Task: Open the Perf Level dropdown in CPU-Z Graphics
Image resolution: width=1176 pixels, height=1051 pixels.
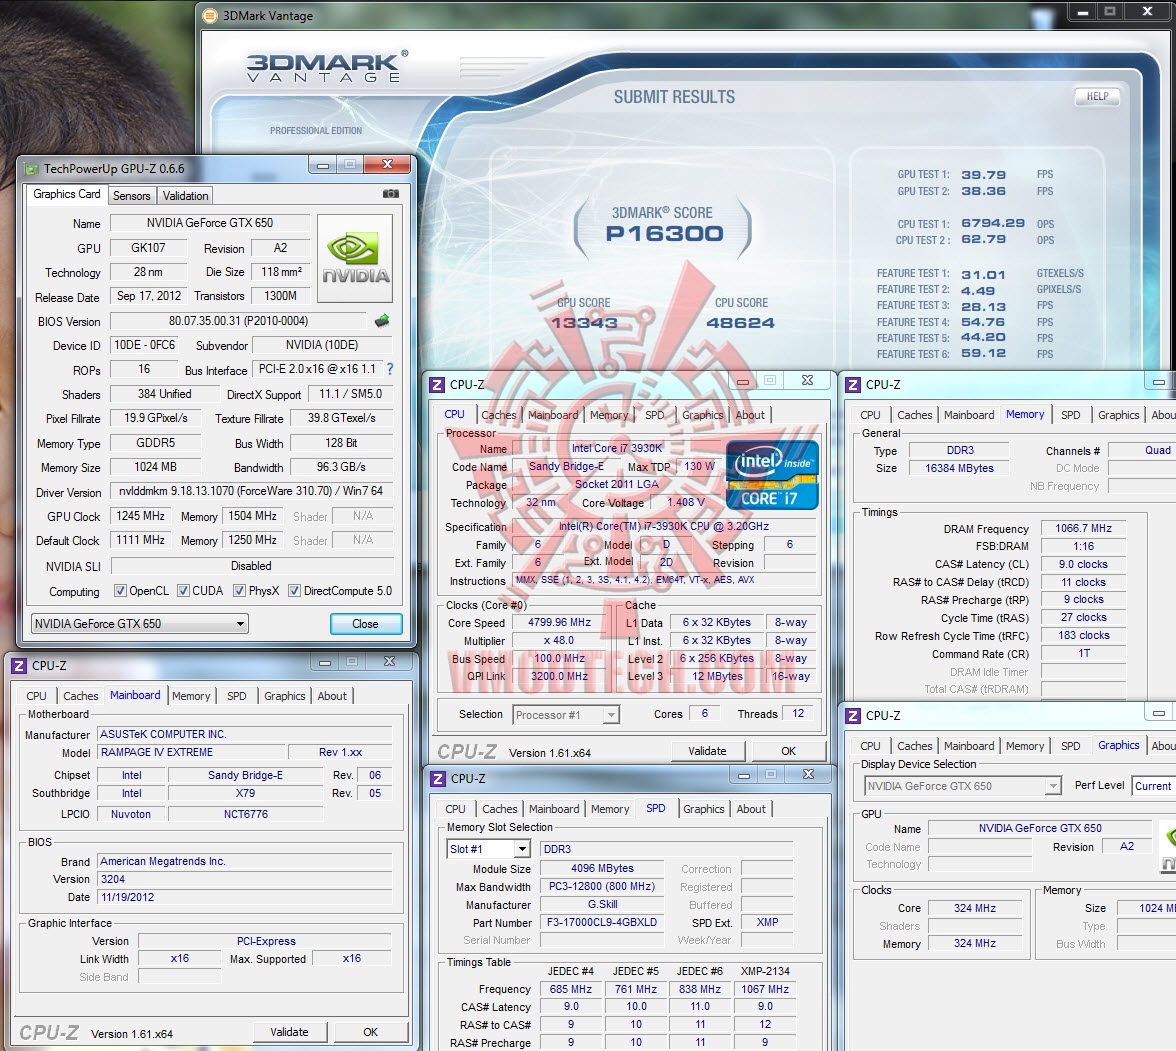Action: pyautogui.click(x=1154, y=786)
